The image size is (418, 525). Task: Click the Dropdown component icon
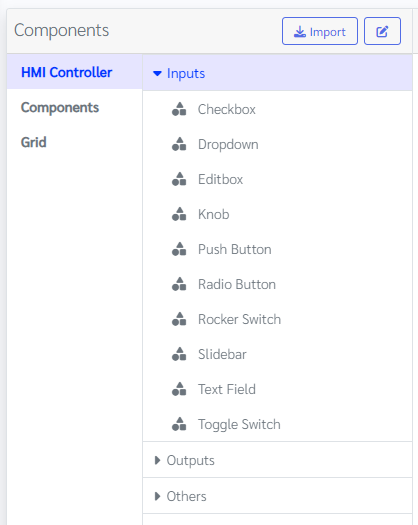point(179,144)
